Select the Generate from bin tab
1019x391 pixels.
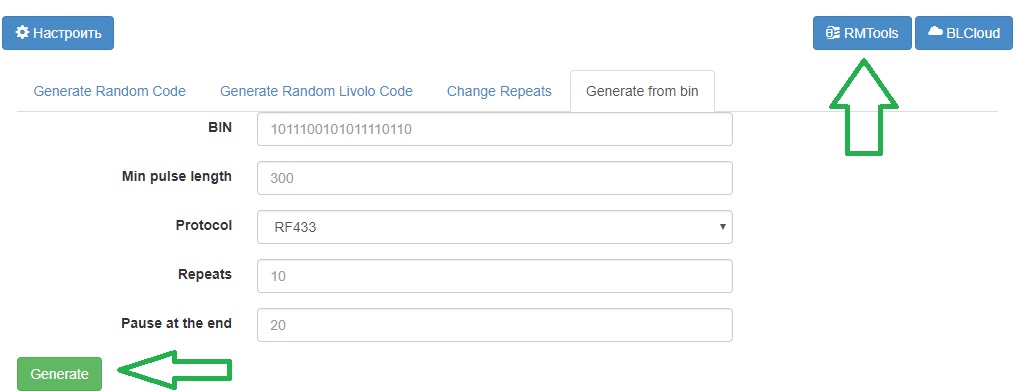tap(642, 91)
